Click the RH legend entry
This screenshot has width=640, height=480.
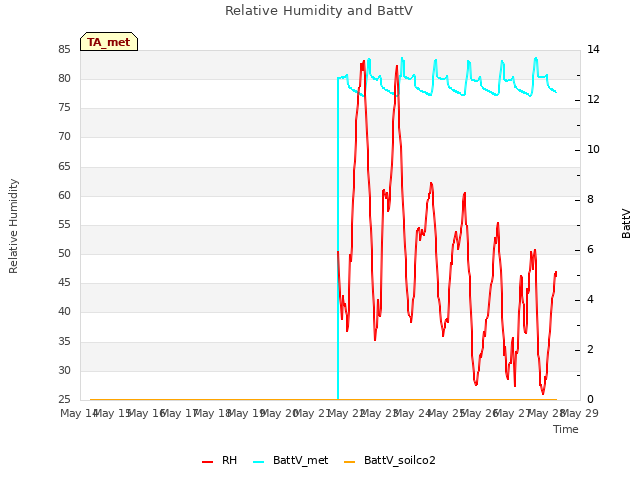pos(220,460)
